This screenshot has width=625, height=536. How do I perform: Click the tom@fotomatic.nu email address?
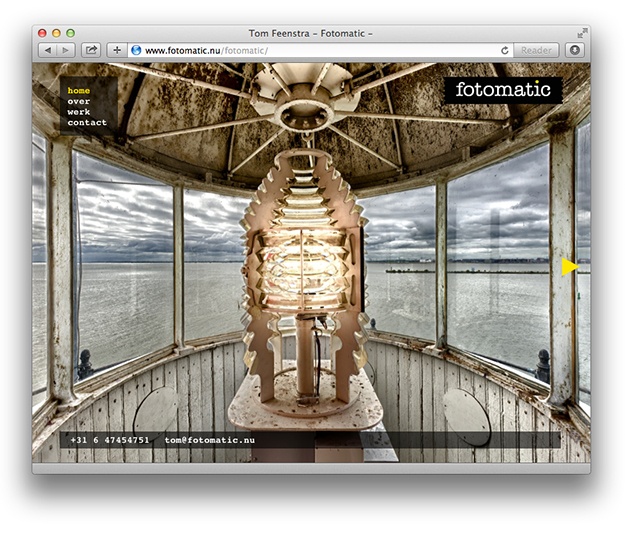210,440
